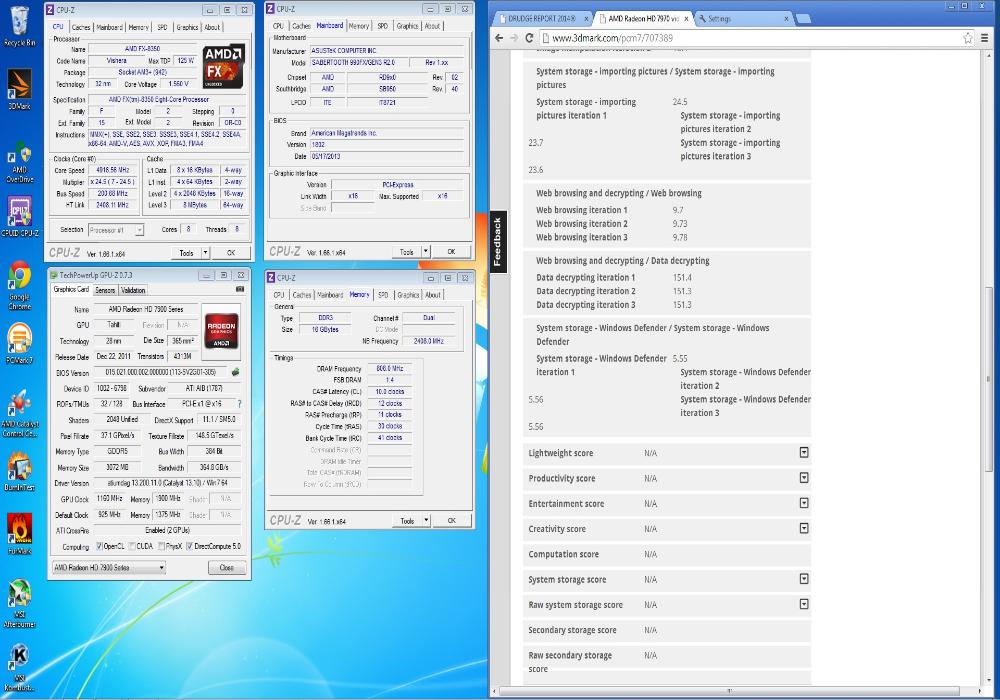Reload the 3dmark page in Chrome

click(529, 38)
